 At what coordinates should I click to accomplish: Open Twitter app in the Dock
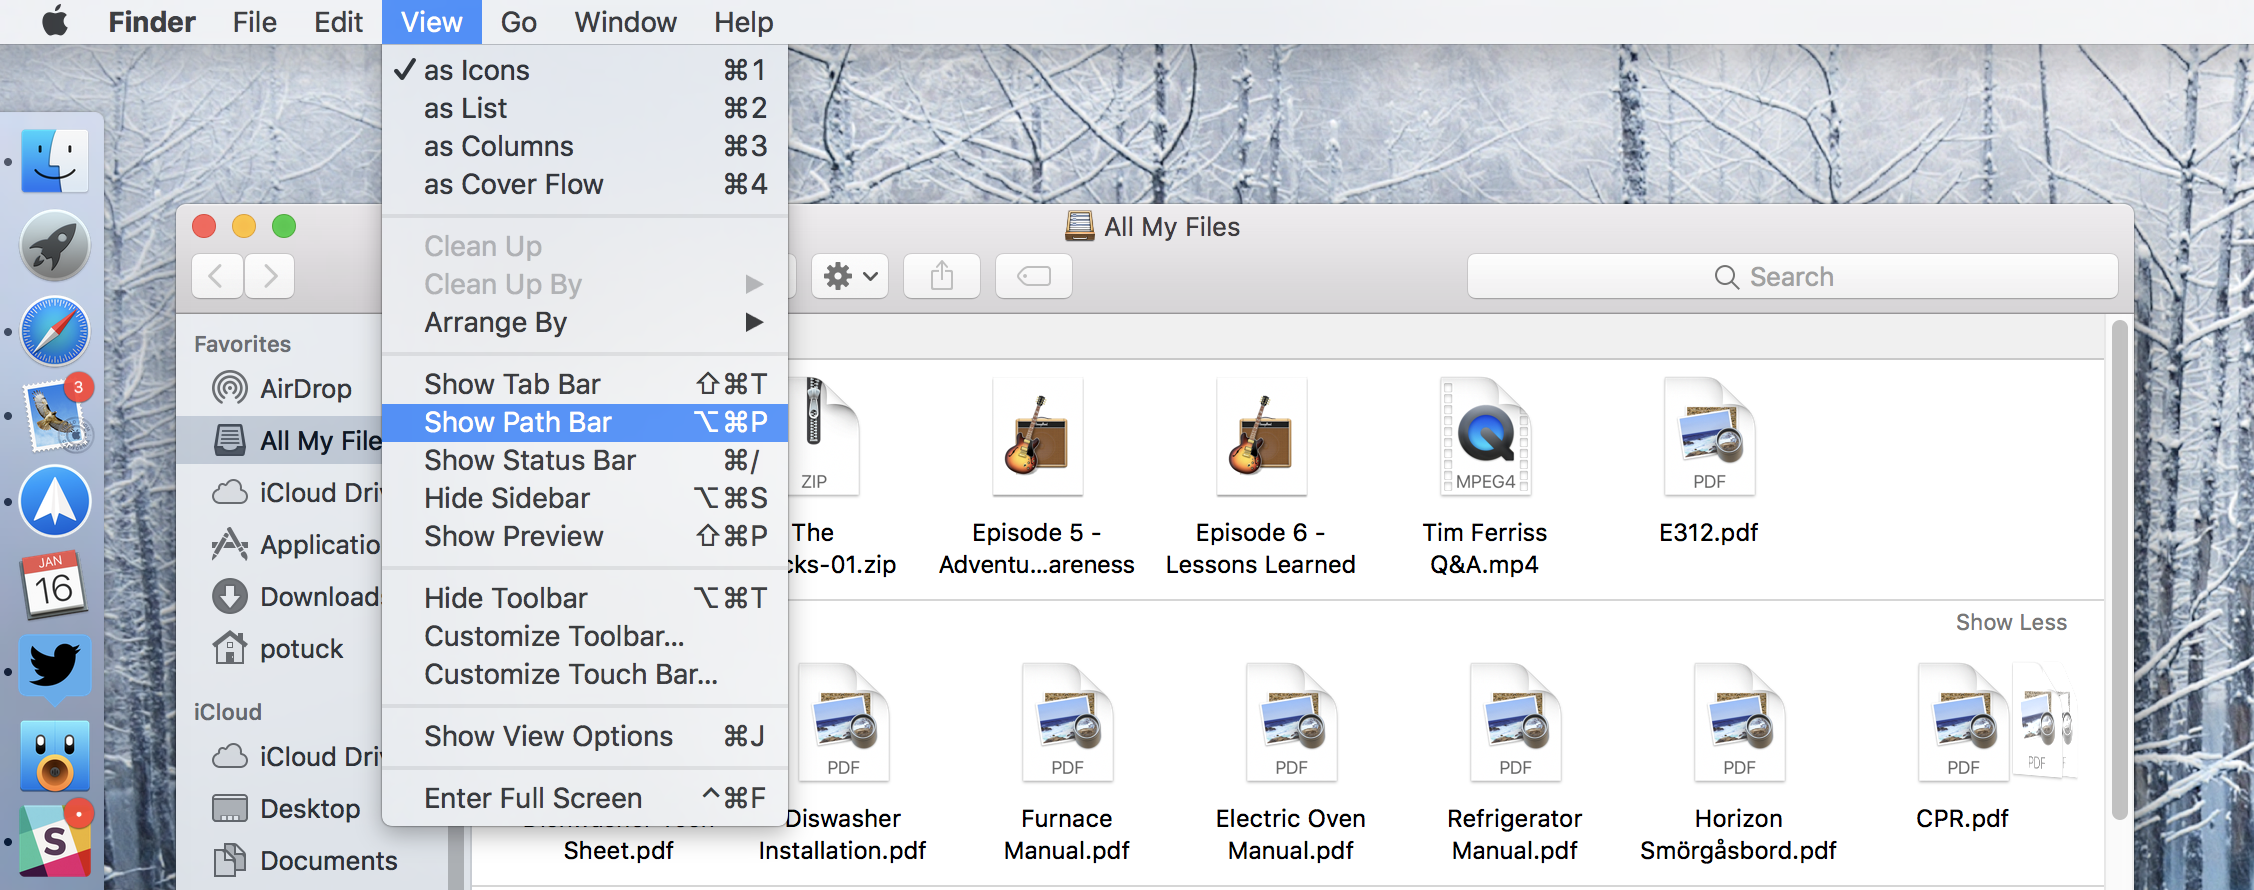click(x=55, y=666)
